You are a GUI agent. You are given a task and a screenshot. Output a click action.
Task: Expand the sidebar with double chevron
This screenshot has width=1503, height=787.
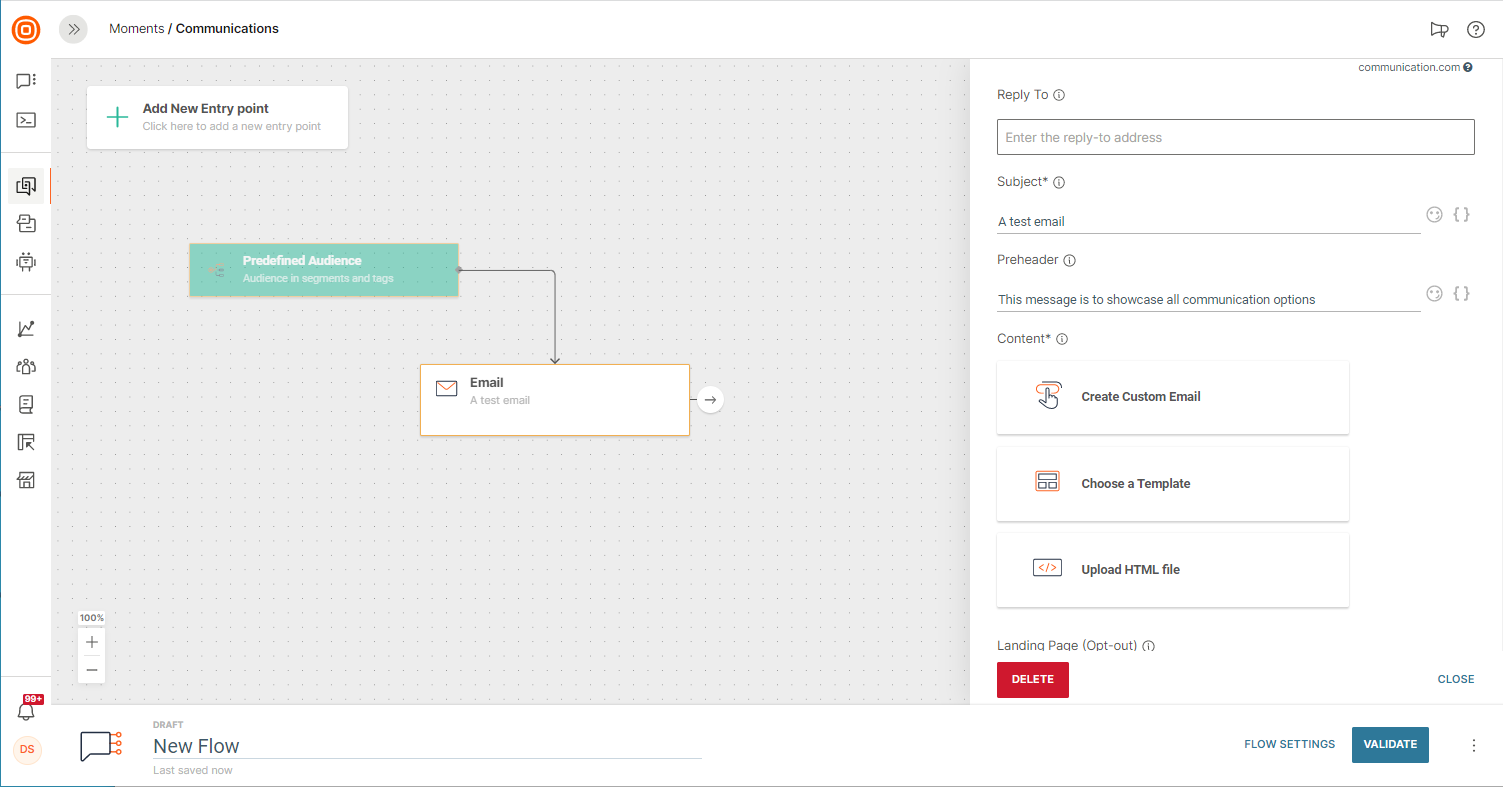pyautogui.click(x=74, y=29)
